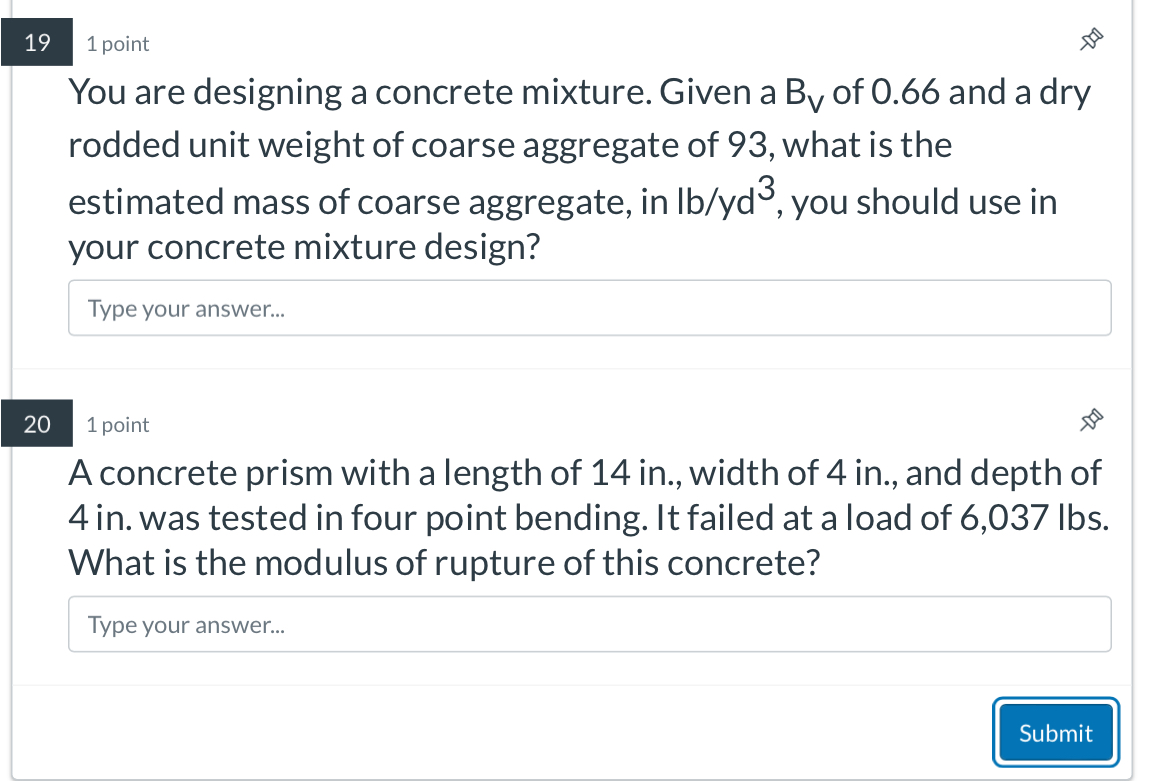The width and height of the screenshot is (1169, 781).
Task: Select the 1 point label of question 19
Action: point(117,44)
